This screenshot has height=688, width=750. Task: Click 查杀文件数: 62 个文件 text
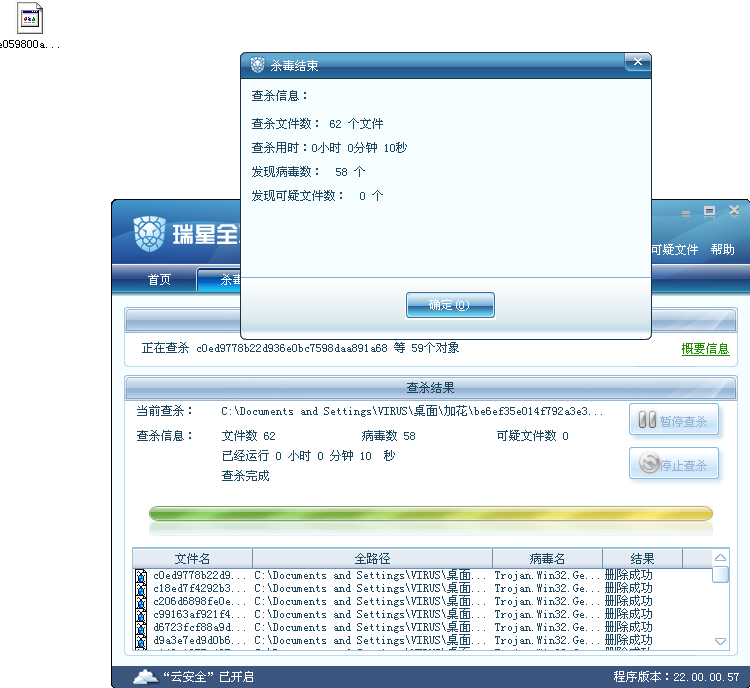click(317, 124)
